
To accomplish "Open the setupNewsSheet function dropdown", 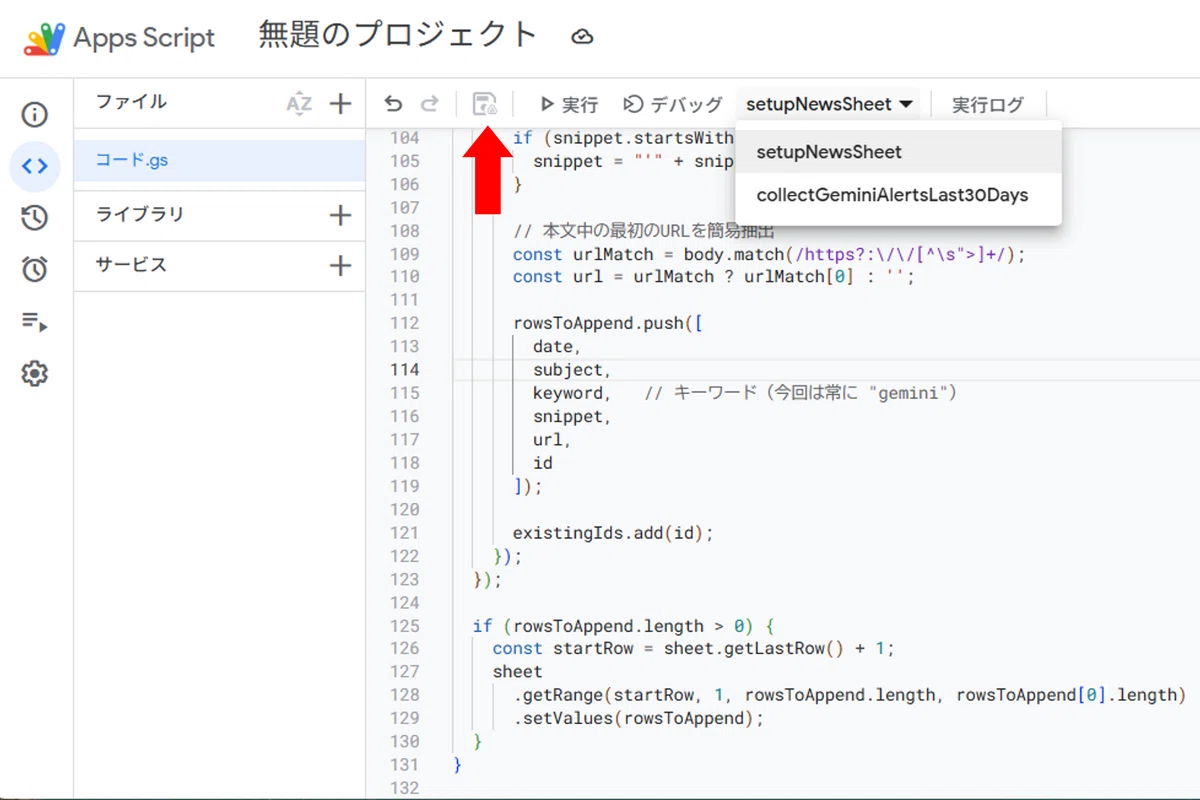I will coord(829,104).
